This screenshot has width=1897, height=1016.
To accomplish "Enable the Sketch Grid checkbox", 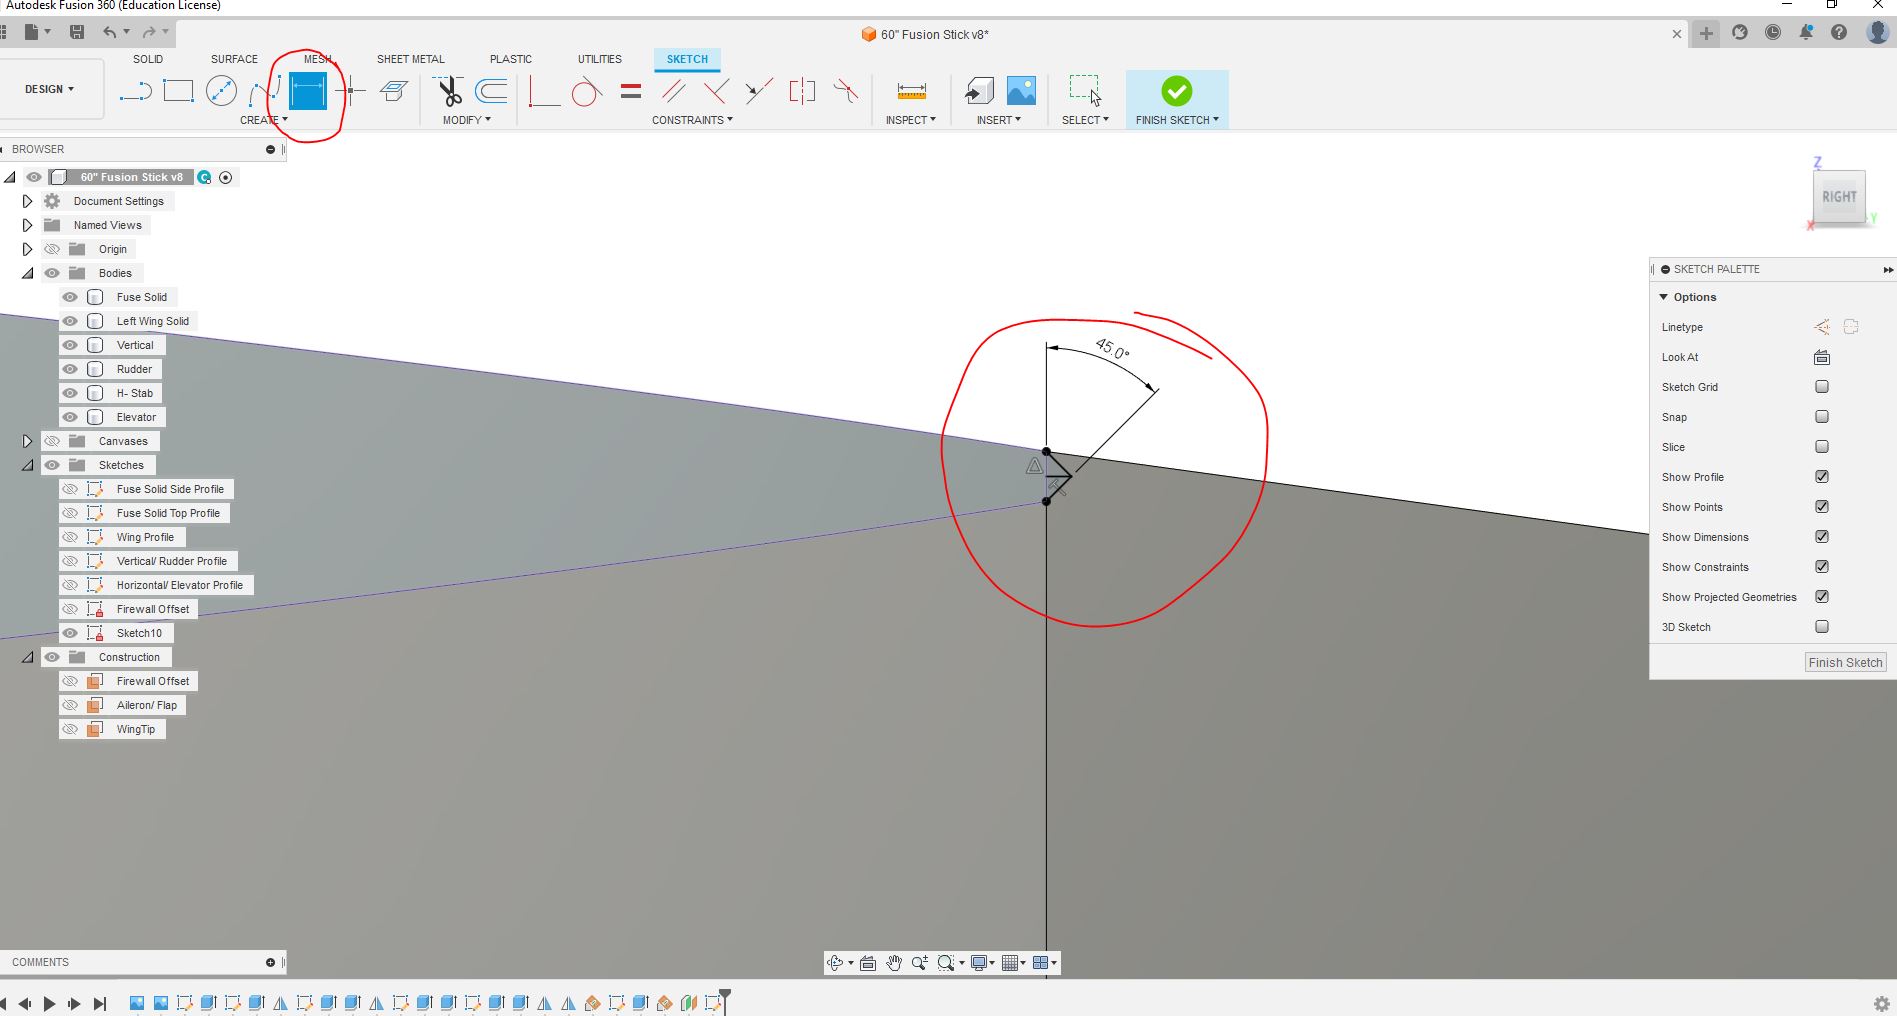I will [x=1821, y=387].
